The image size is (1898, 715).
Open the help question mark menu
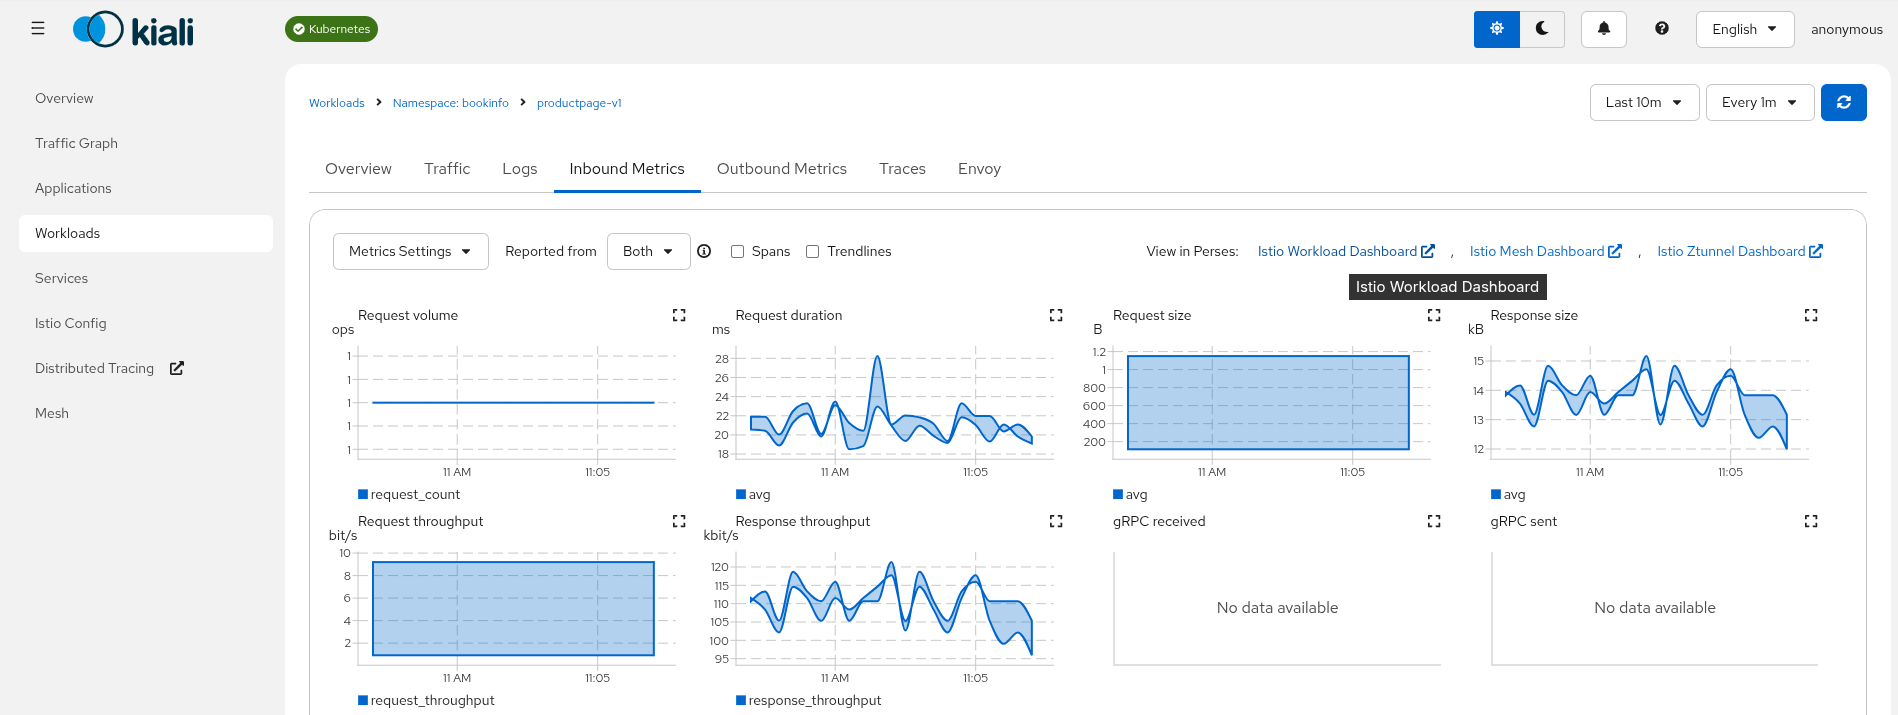click(1661, 29)
